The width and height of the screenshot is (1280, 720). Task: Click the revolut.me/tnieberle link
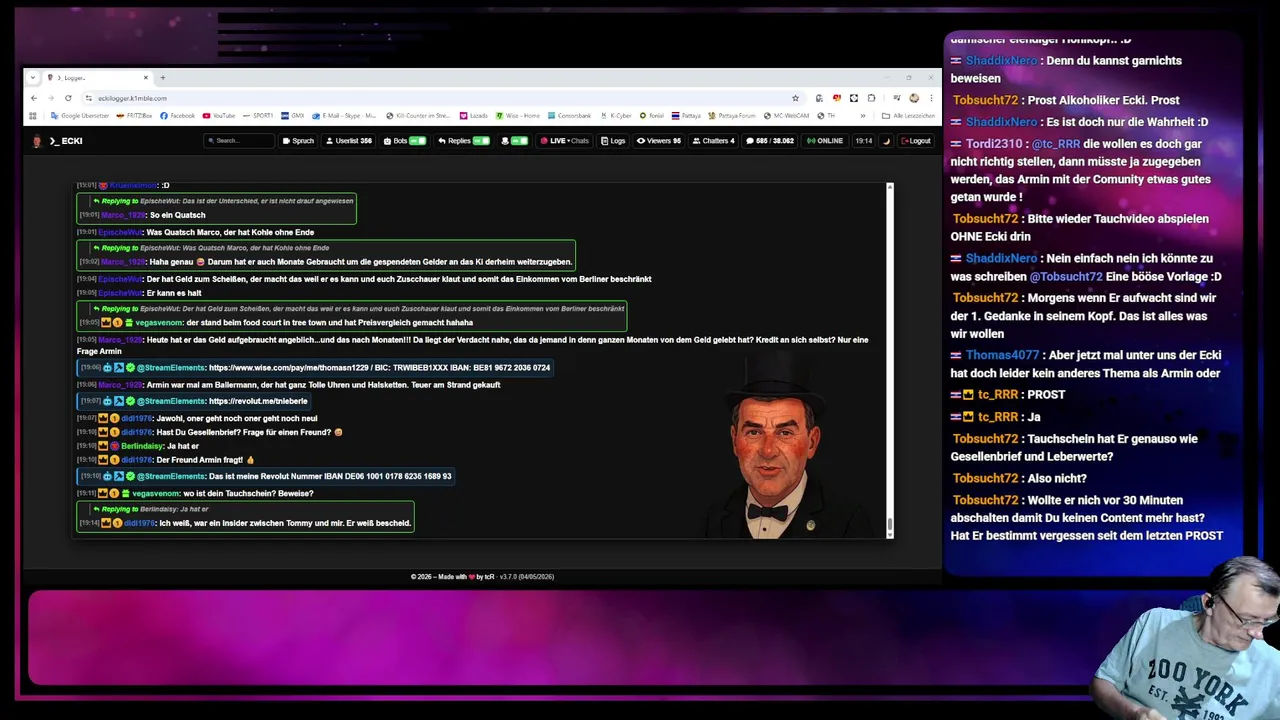coord(258,401)
